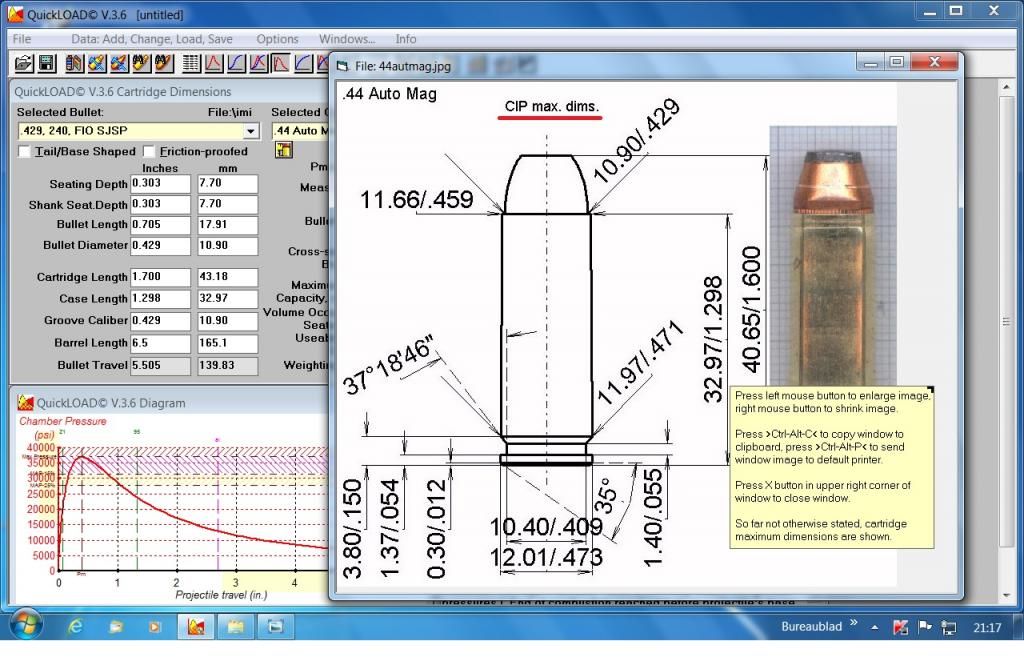Enable the Tail/Base Shaped checkbox

click(x=25, y=151)
